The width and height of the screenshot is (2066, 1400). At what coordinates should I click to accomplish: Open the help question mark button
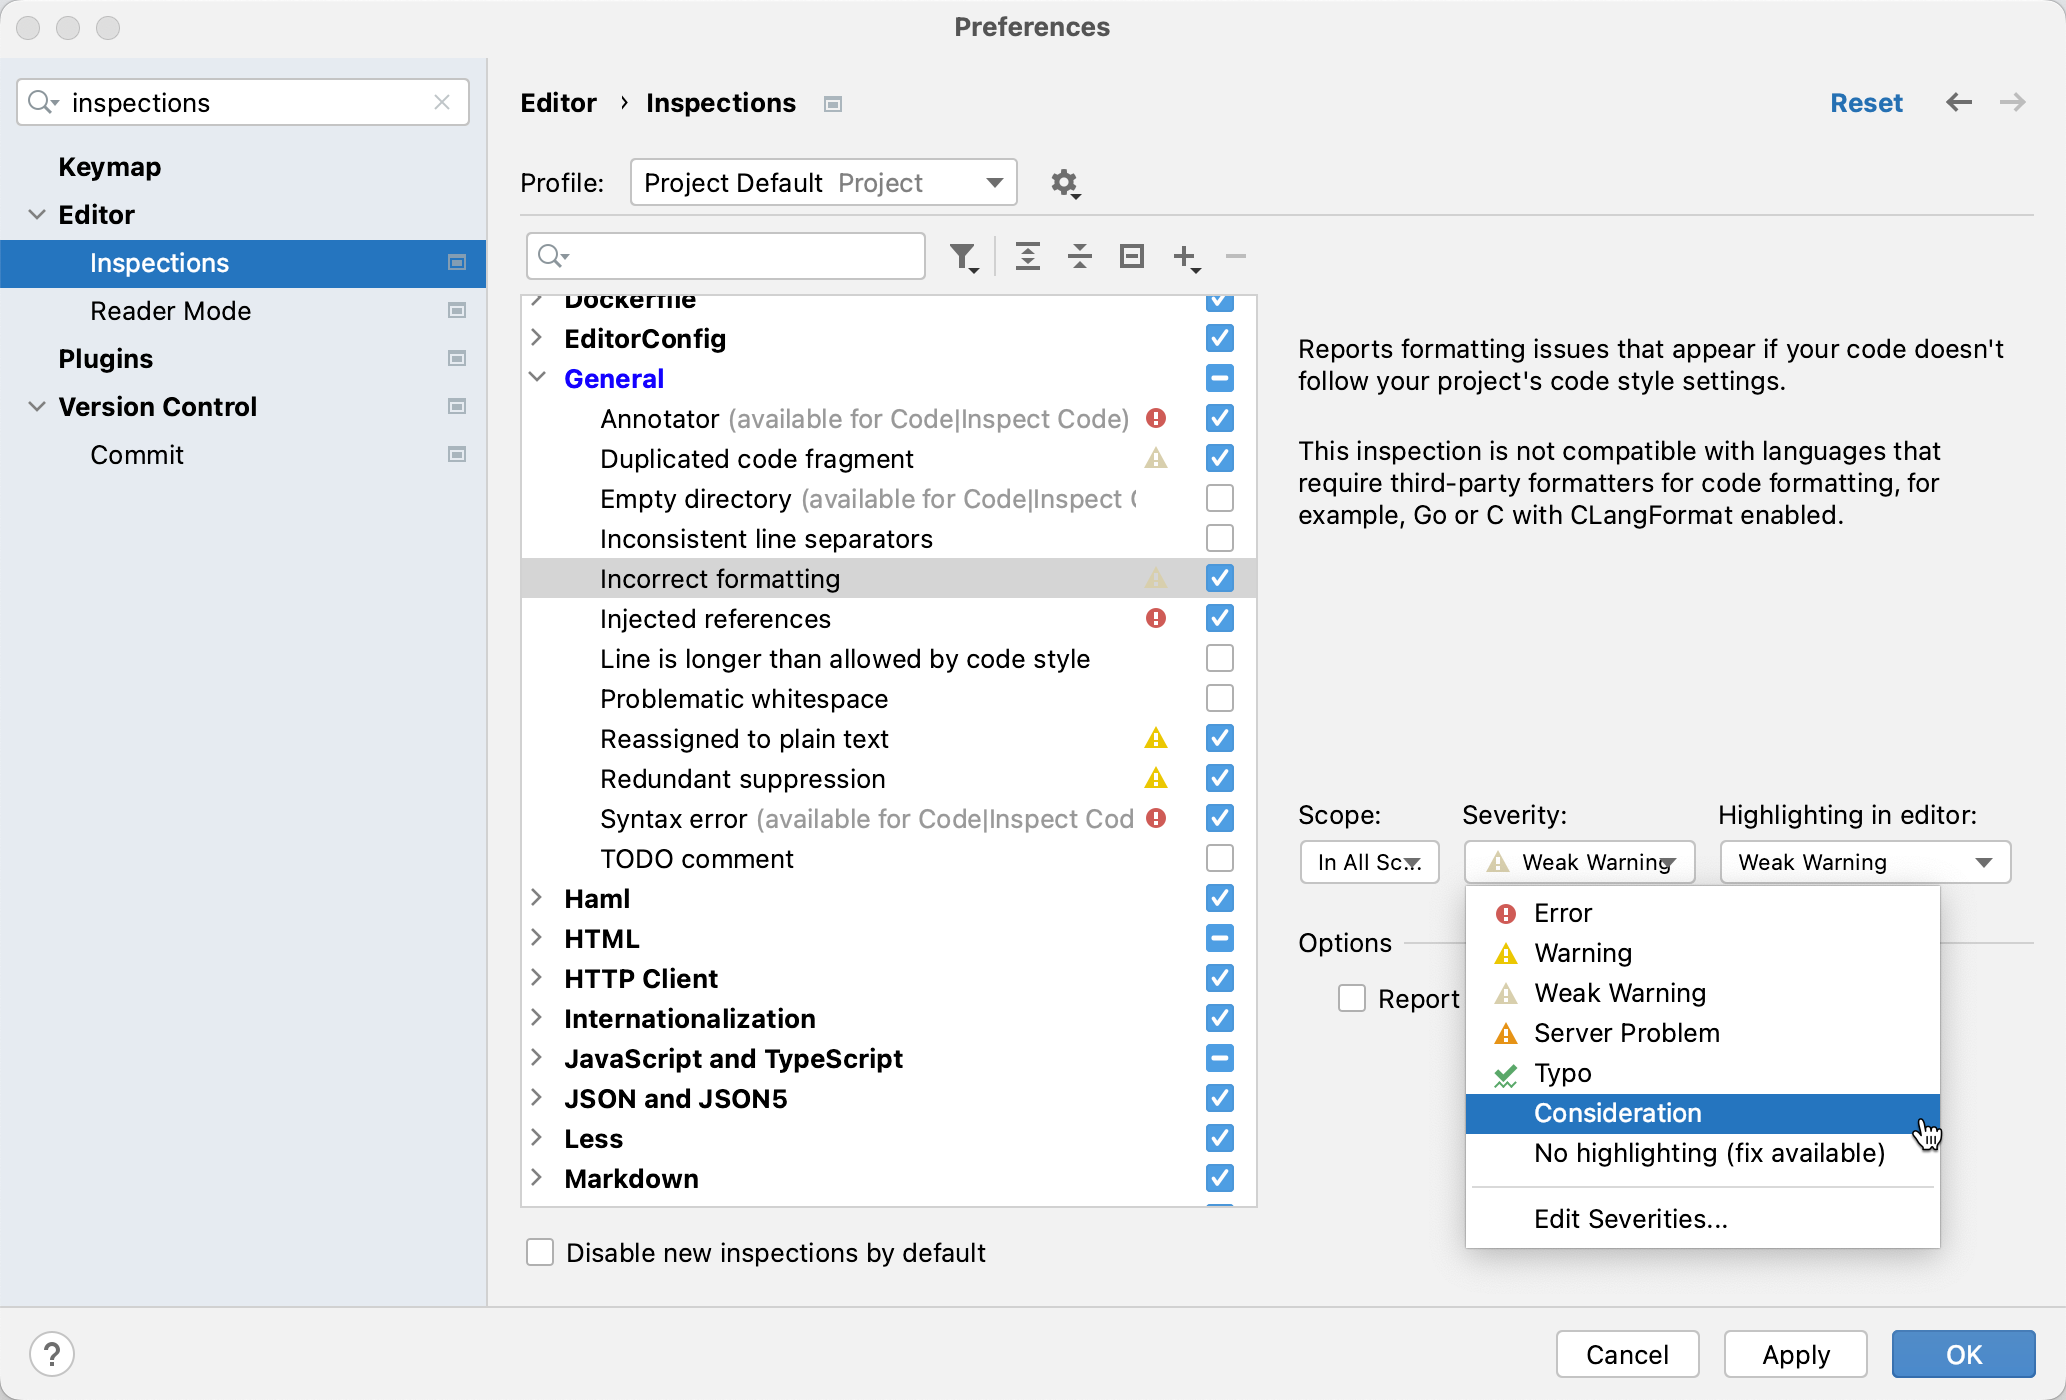(x=52, y=1354)
